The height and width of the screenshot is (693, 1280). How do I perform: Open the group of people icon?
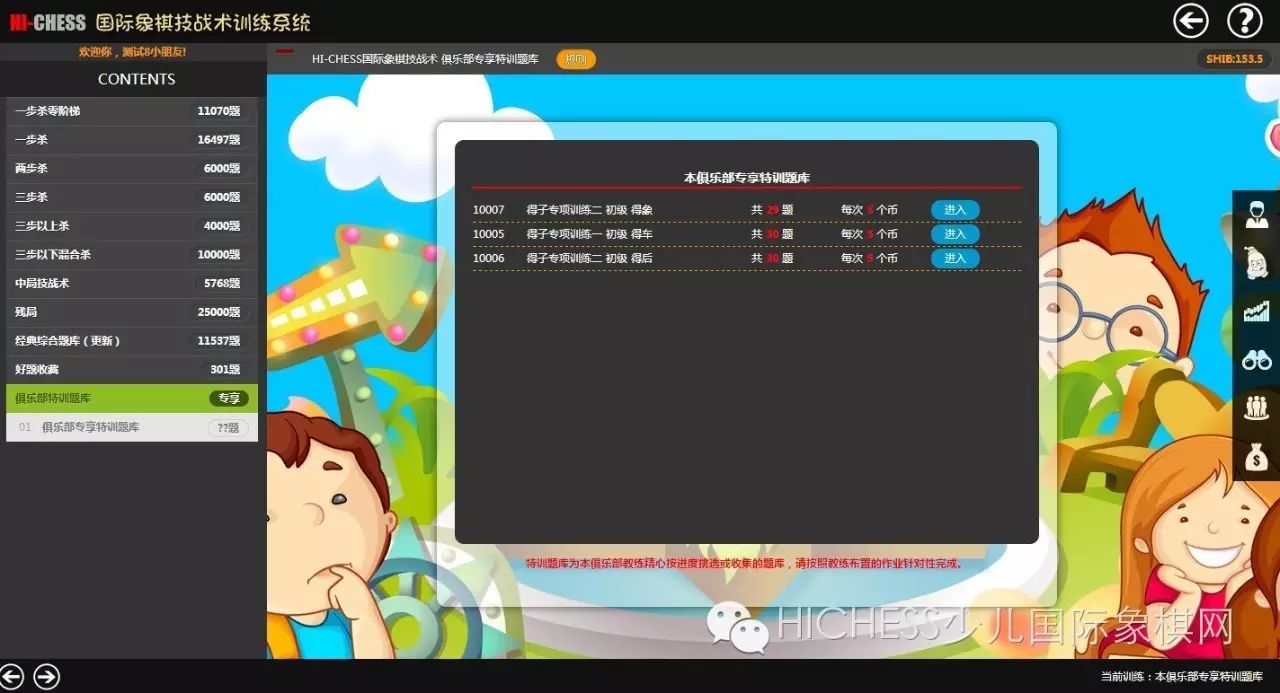pyautogui.click(x=1256, y=408)
